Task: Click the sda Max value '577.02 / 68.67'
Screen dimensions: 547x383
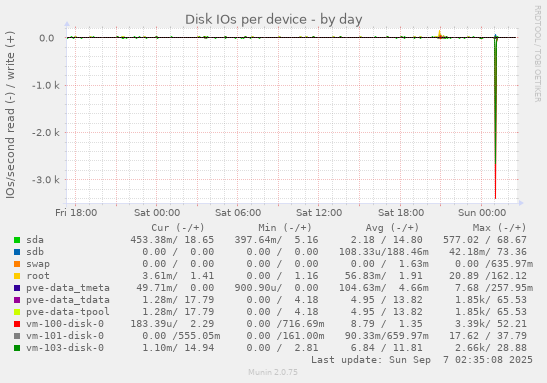Action: [485, 240]
